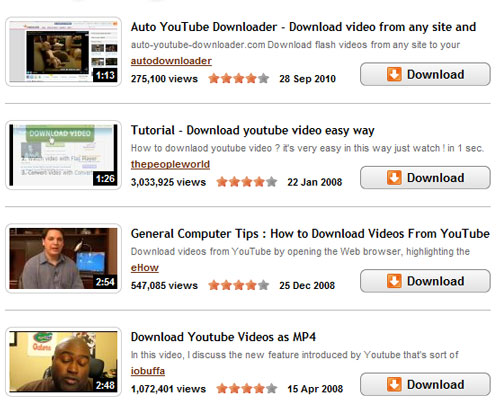This screenshot has width=500, height=409.
Task: Click the star rating beside 1,072,401 views
Action: tap(247, 389)
